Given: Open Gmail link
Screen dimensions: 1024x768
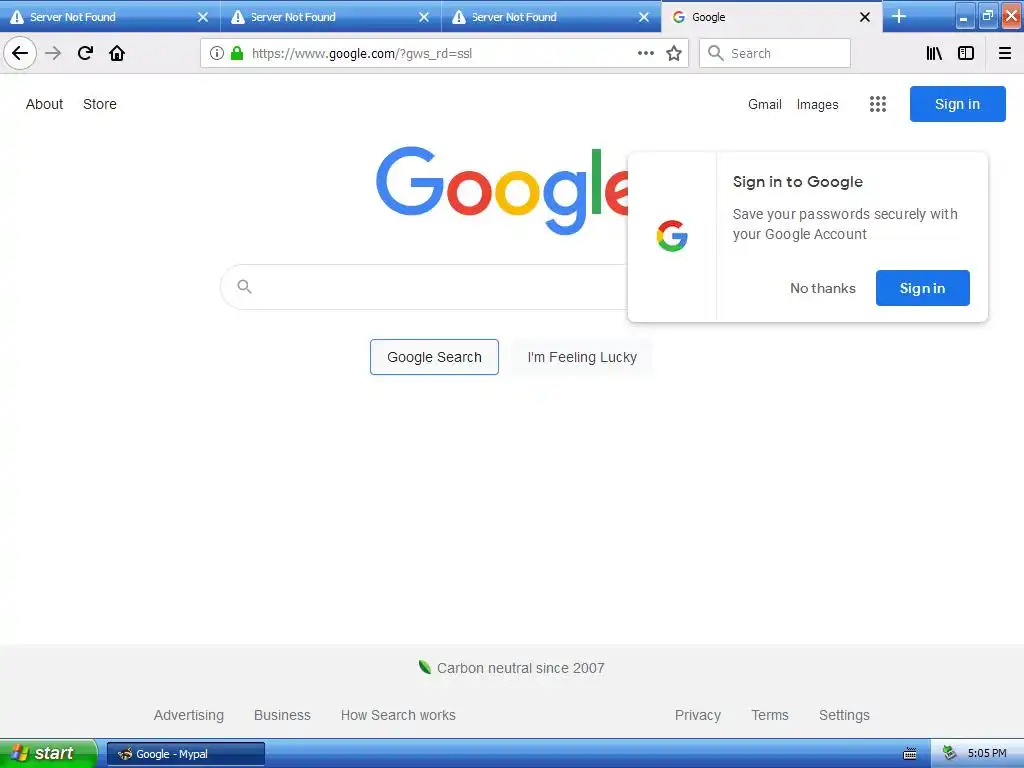Looking at the screenshot, I should [x=765, y=104].
